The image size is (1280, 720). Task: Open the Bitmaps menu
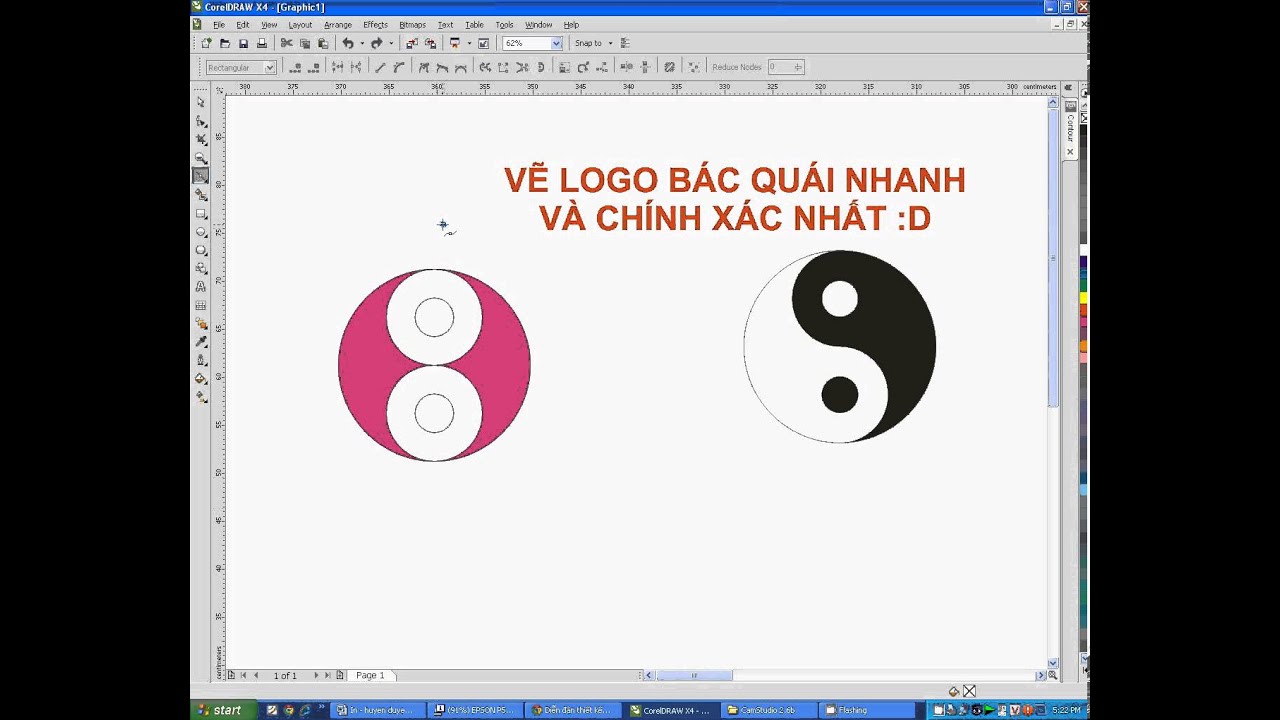coord(412,24)
